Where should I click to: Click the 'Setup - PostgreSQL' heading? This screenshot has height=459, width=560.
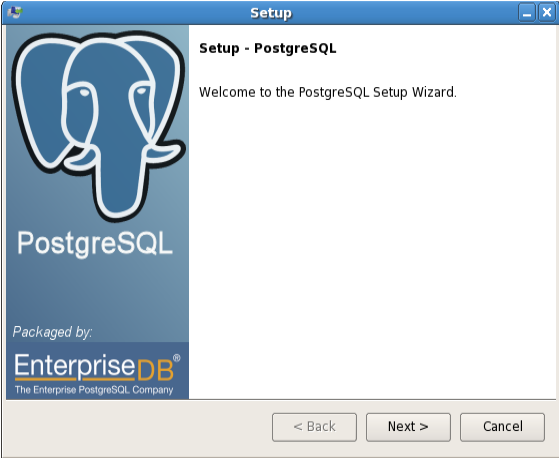268,49
